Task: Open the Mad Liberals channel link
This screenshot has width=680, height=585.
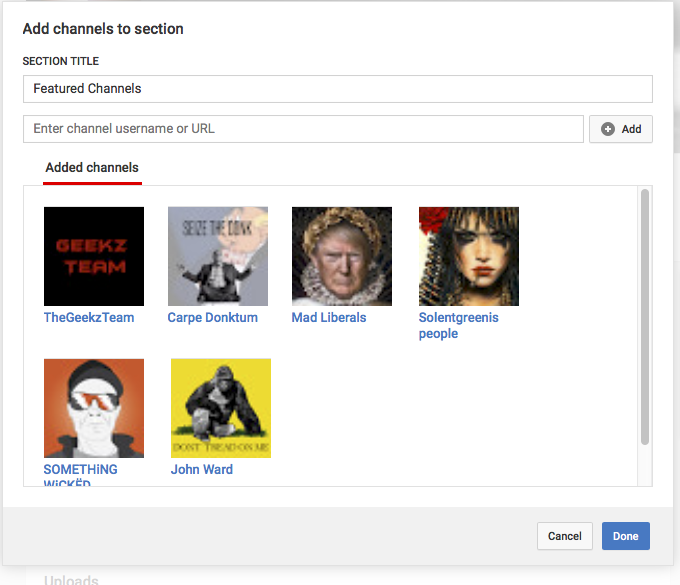Action: [x=329, y=317]
